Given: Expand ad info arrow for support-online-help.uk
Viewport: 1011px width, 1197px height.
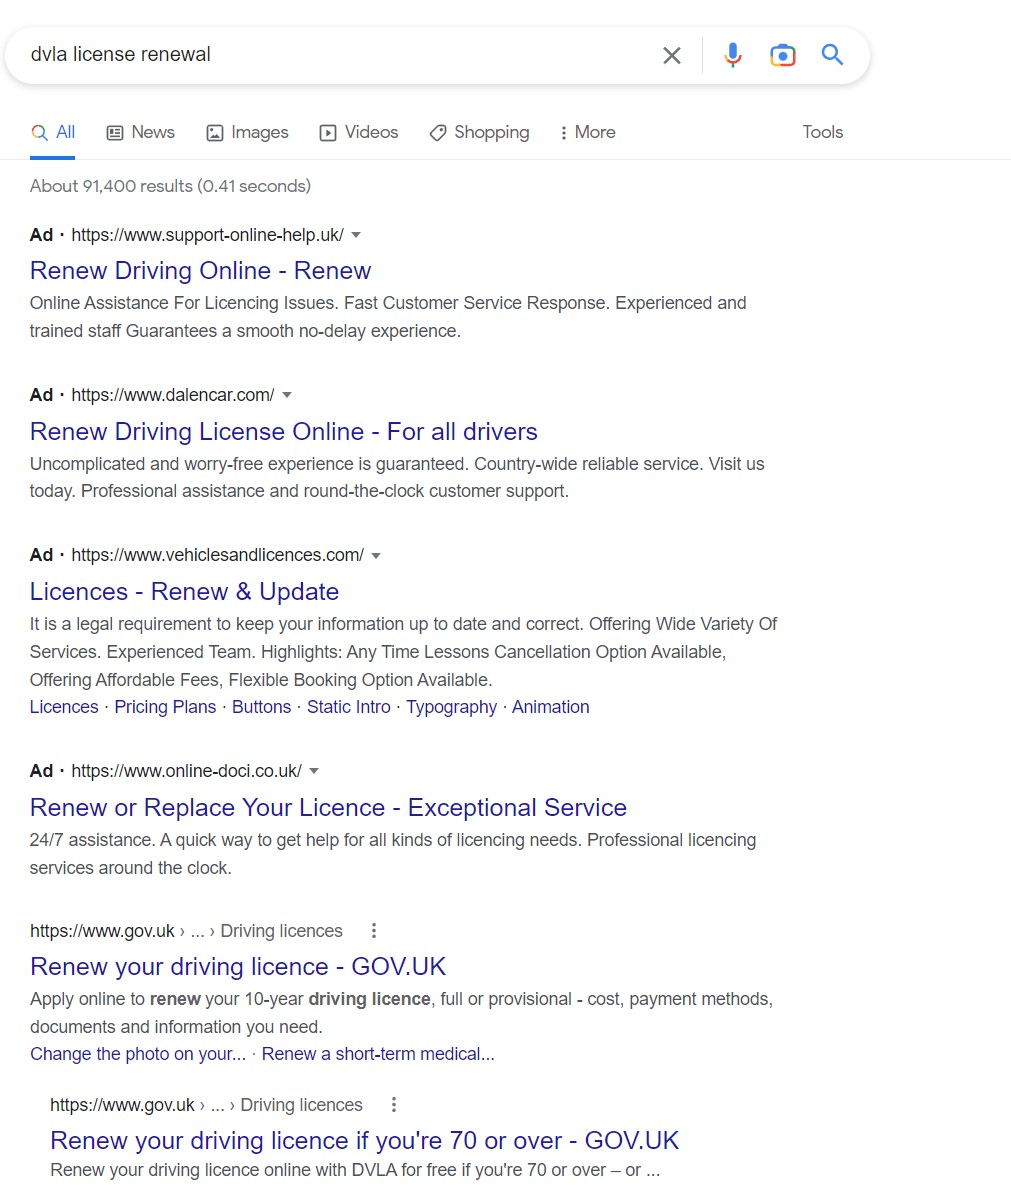Looking at the screenshot, I should 356,235.
